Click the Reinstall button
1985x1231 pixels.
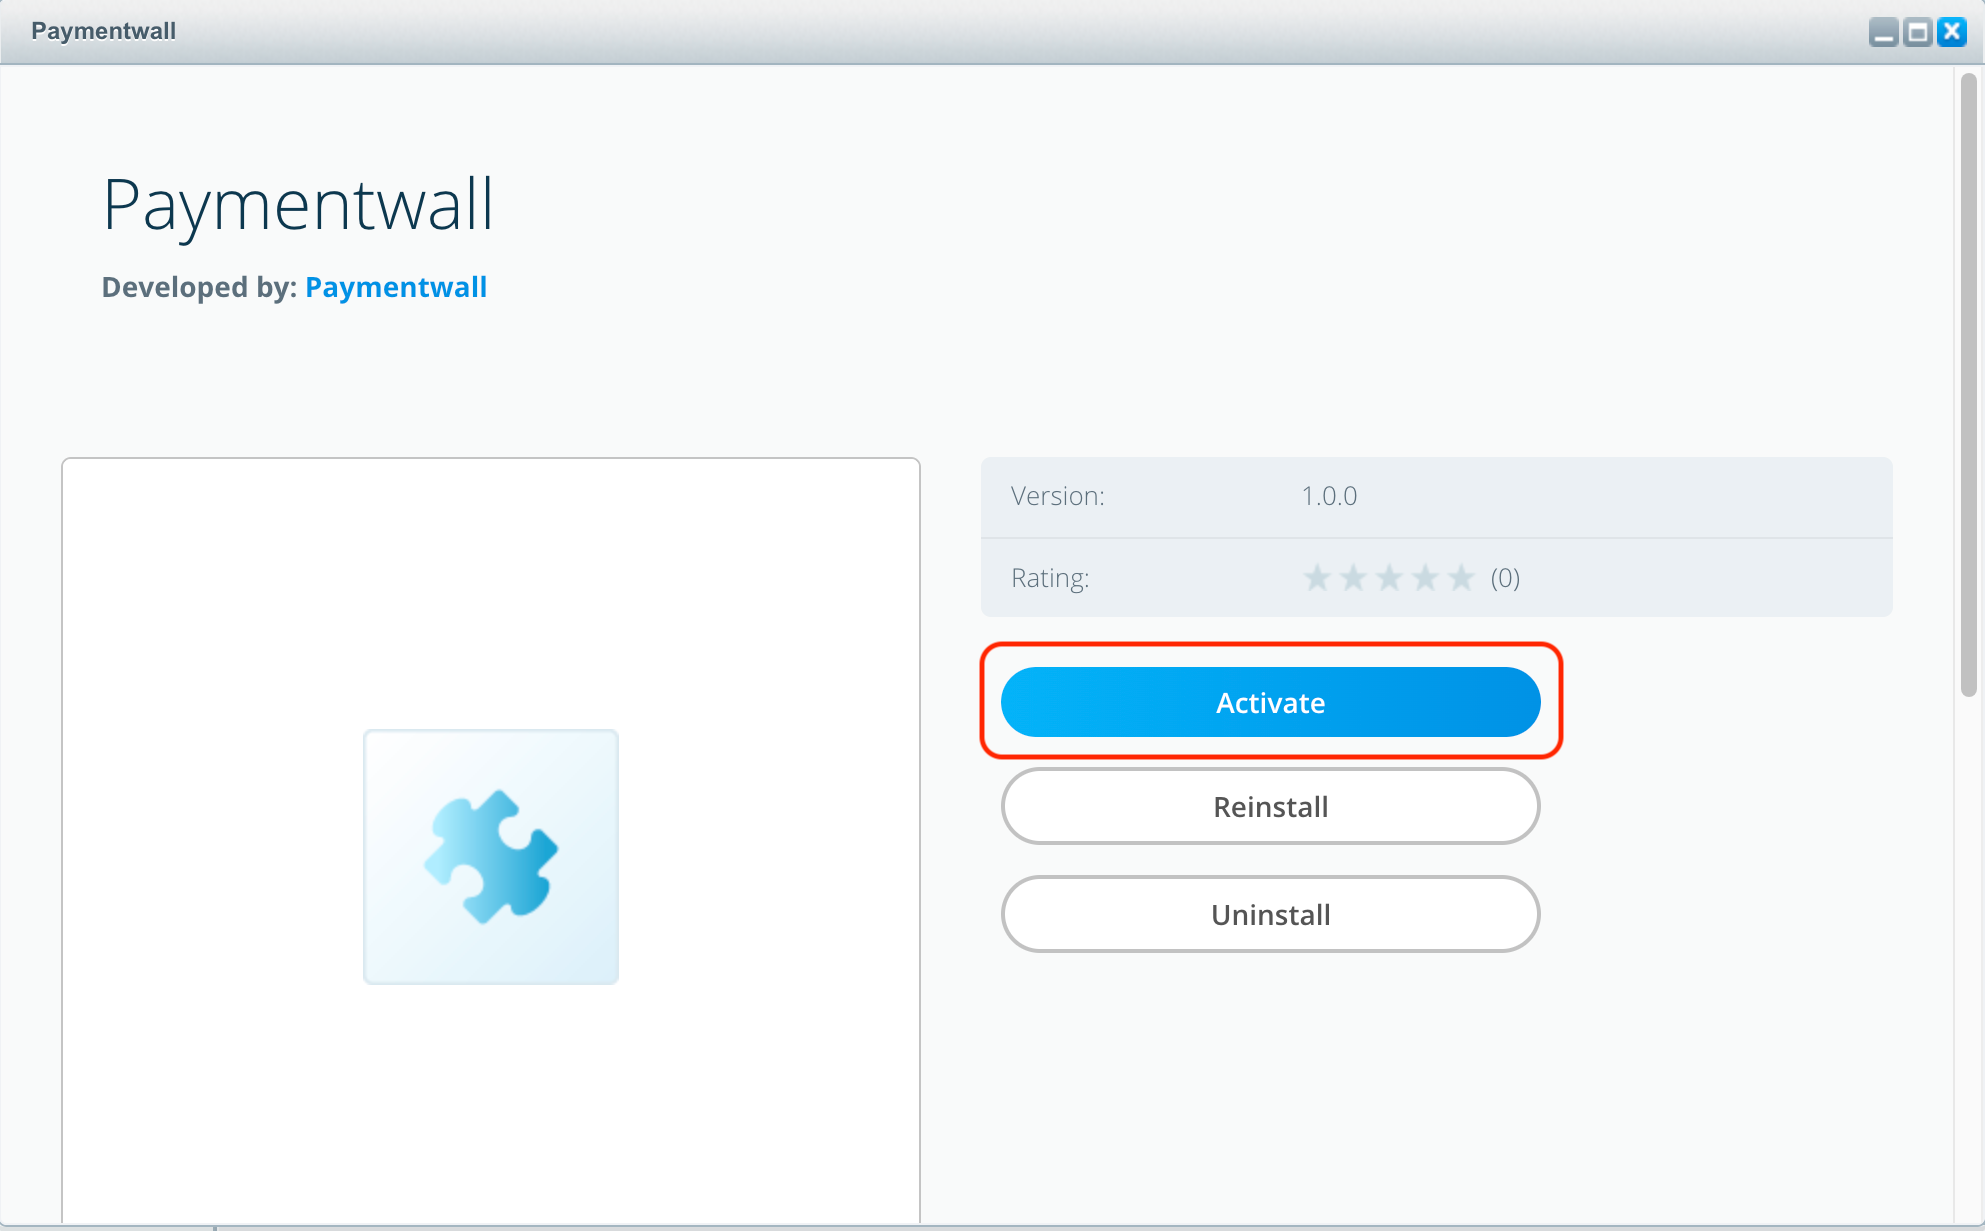point(1270,807)
